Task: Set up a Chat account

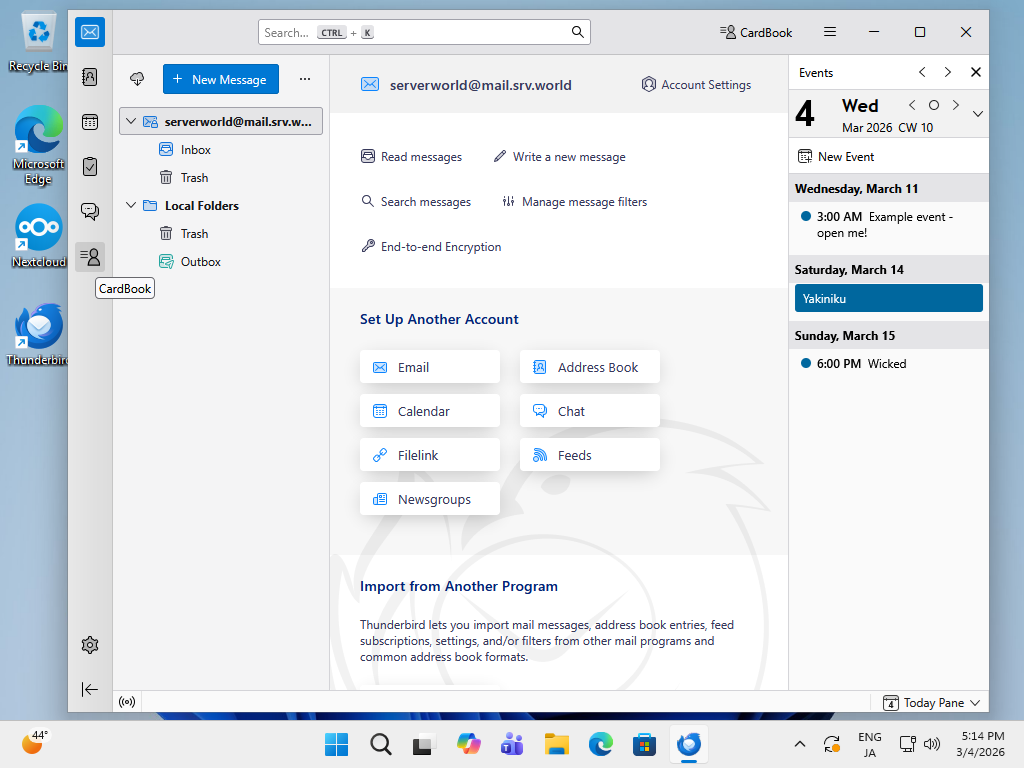Action: pyautogui.click(x=590, y=411)
